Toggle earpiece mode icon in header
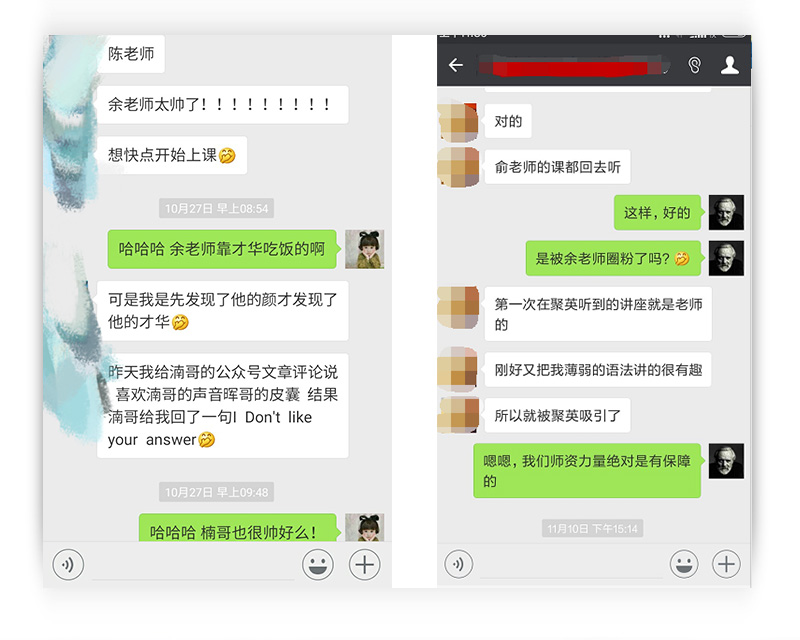 [694, 65]
